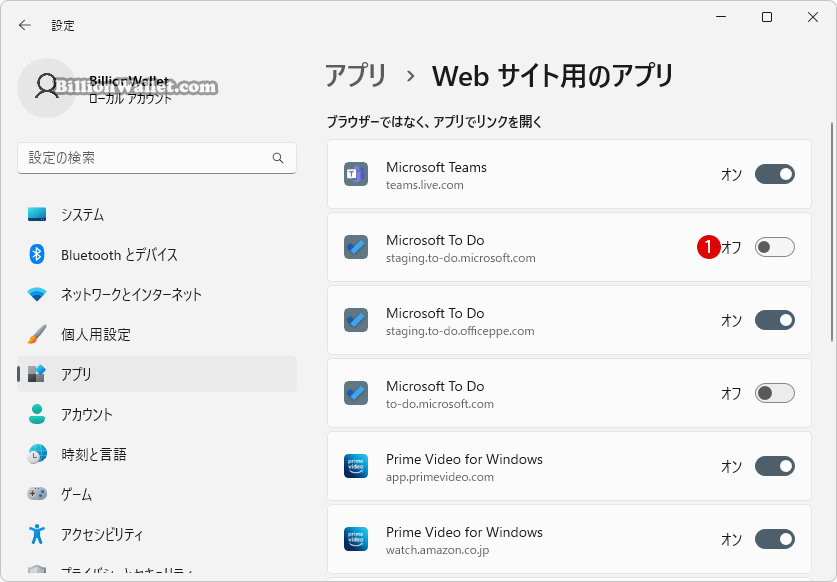Click the Microsoft Teams app icon
Screen dimensions: 837x582
pos(356,174)
